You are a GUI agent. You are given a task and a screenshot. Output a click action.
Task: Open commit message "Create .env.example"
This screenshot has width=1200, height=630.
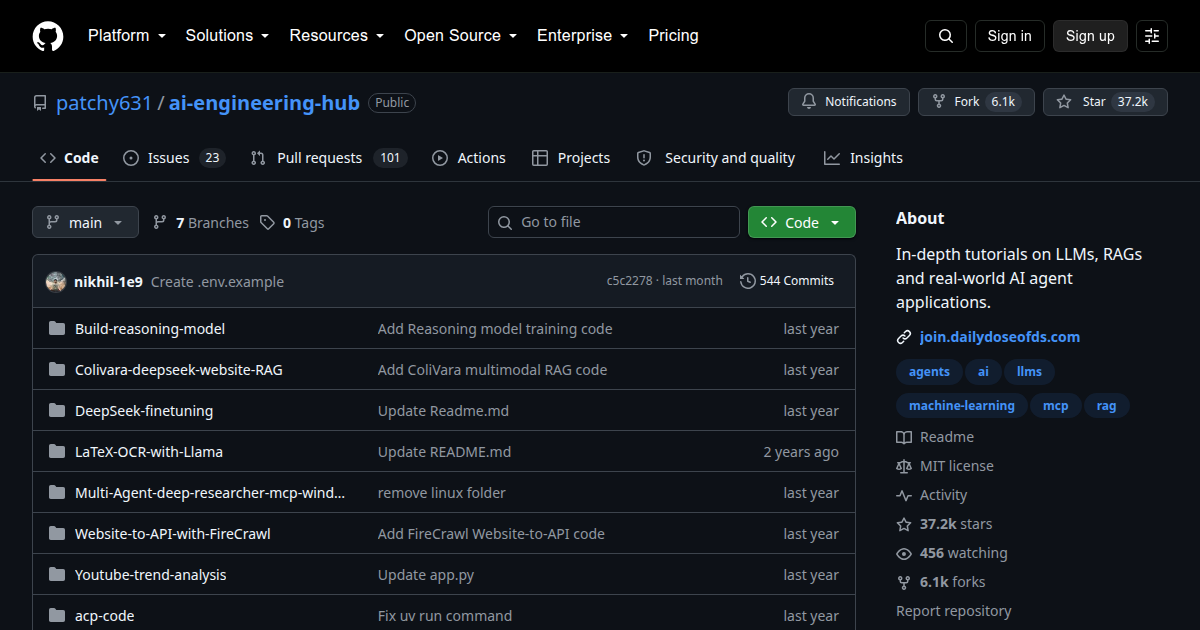(217, 282)
